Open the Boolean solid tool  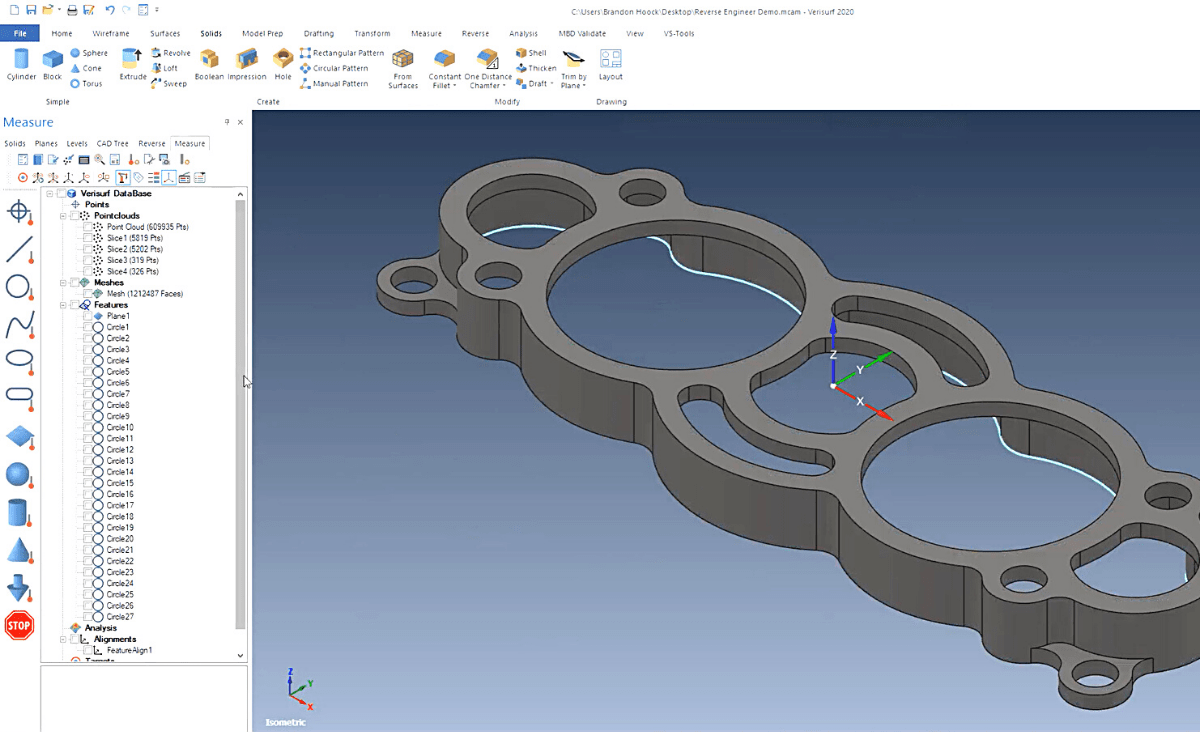pos(209,65)
